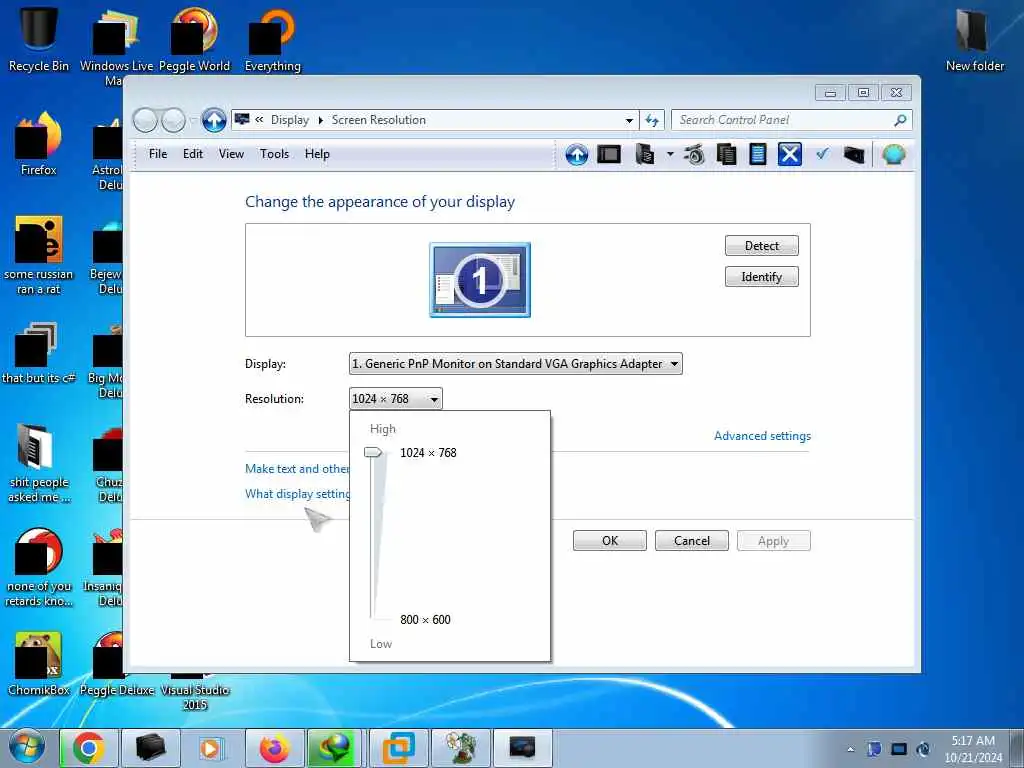Click the blue list sheet toolbar icon

pos(758,155)
